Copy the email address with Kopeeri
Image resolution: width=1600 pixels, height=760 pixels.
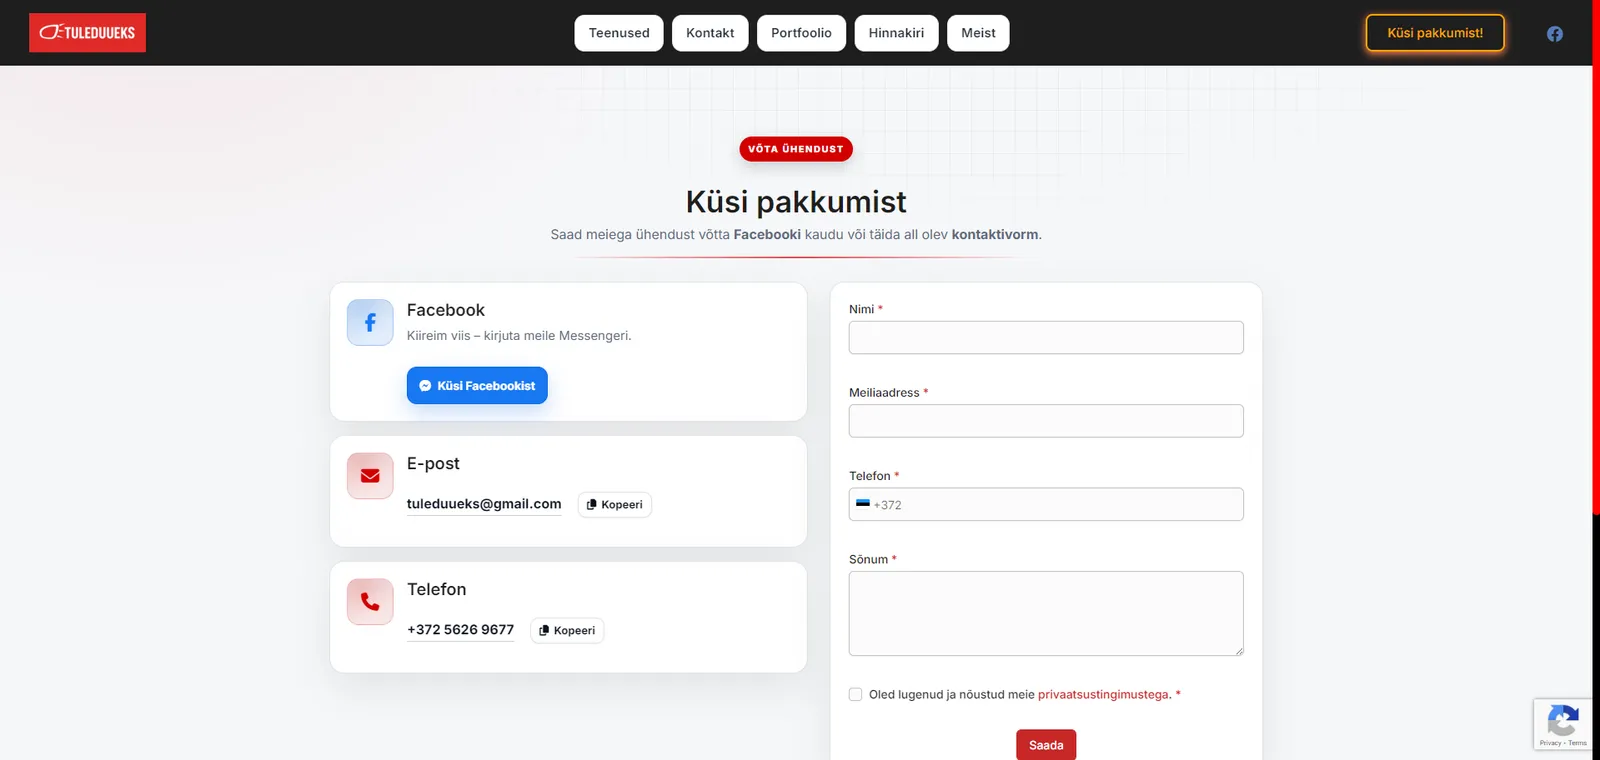click(x=614, y=505)
